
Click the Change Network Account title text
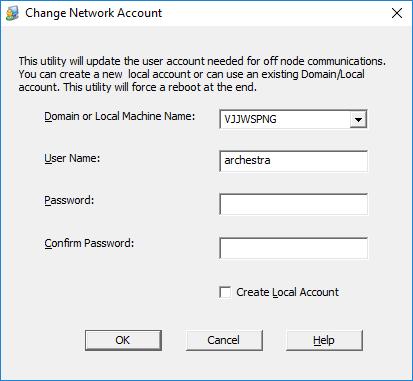tap(93, 13)
